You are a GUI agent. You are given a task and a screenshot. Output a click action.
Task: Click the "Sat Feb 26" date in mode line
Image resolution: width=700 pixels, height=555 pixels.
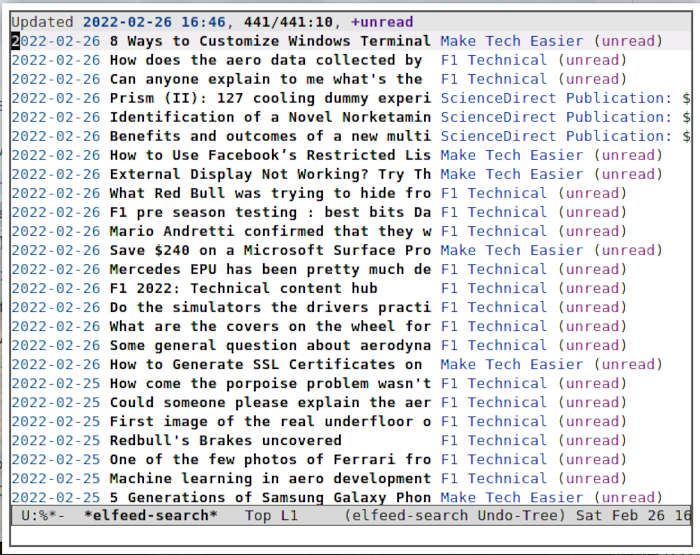[620, 515]
